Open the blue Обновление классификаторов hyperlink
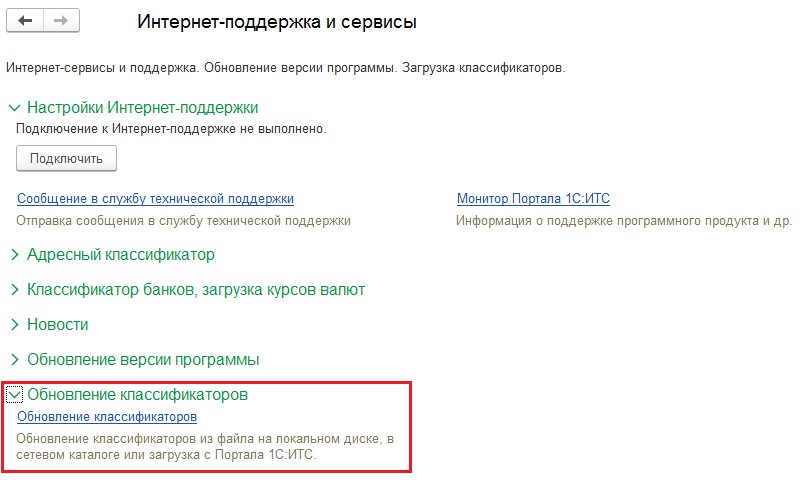 point(107,417)
